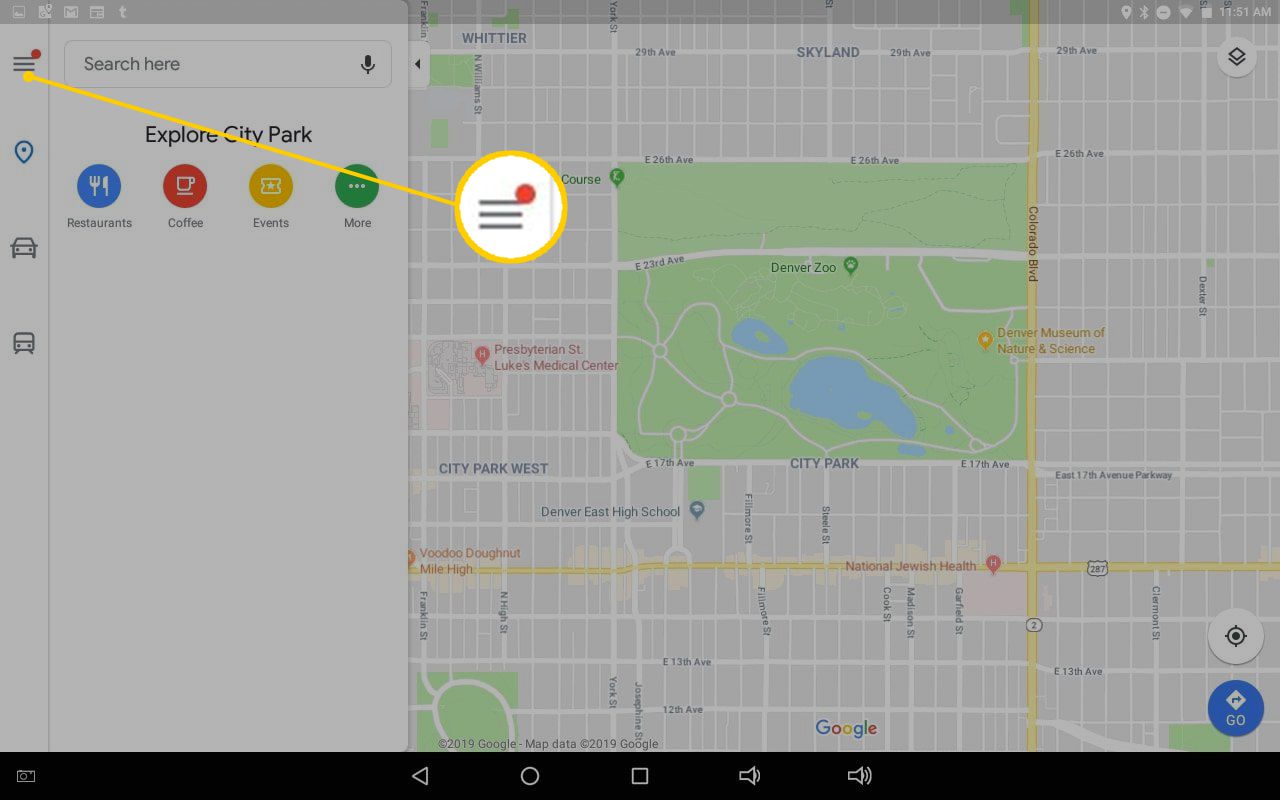The height and width of the screenshot is (800, 1280).
Task: Tap Android Back navigation button
Action: (x=420, y=776)
